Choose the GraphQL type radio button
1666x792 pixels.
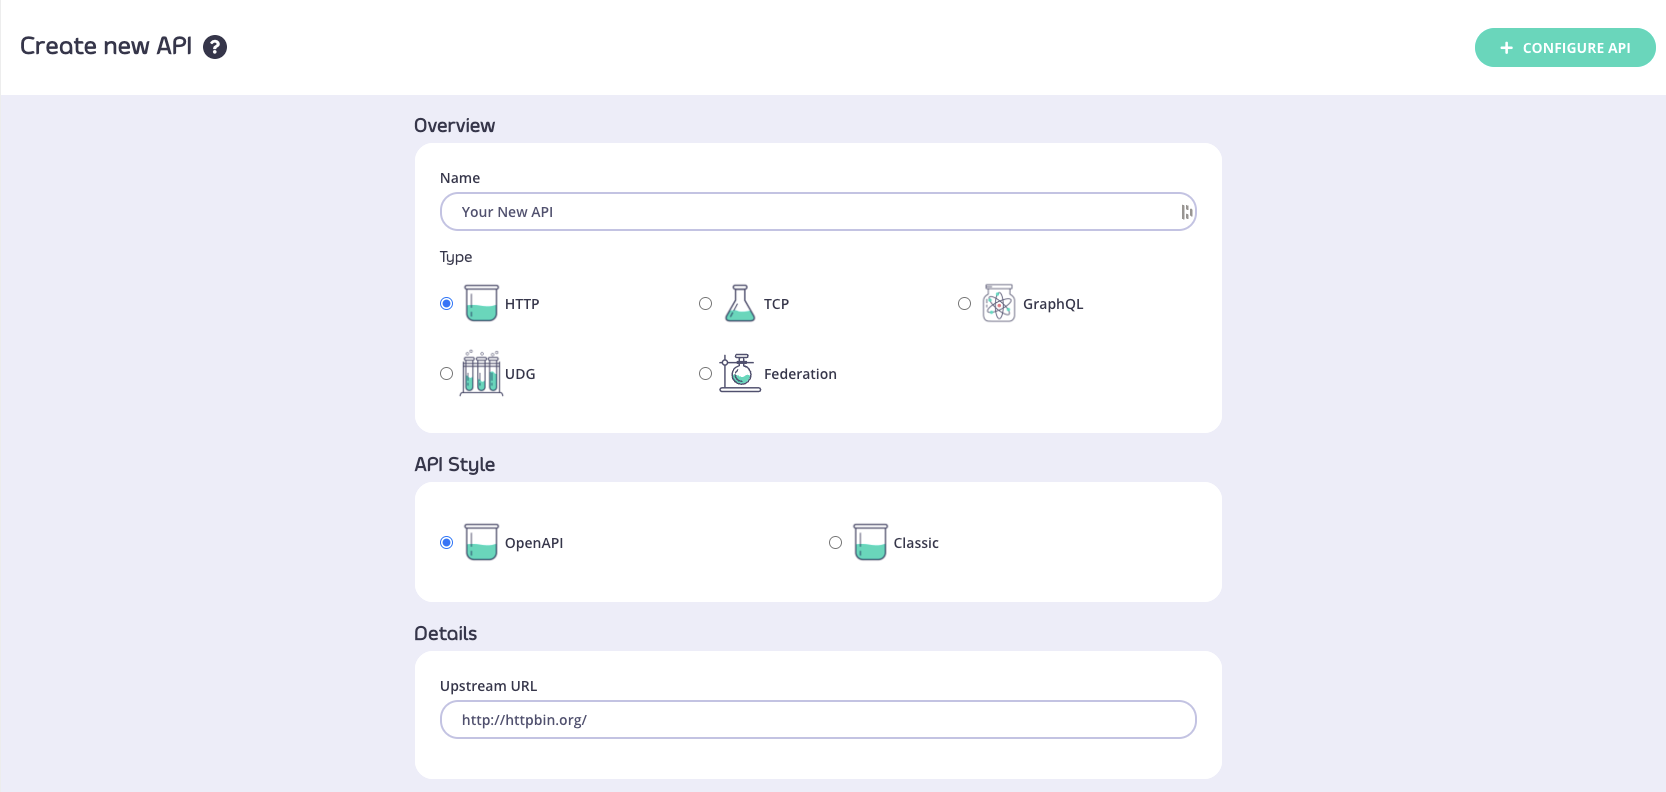point(965,304)
